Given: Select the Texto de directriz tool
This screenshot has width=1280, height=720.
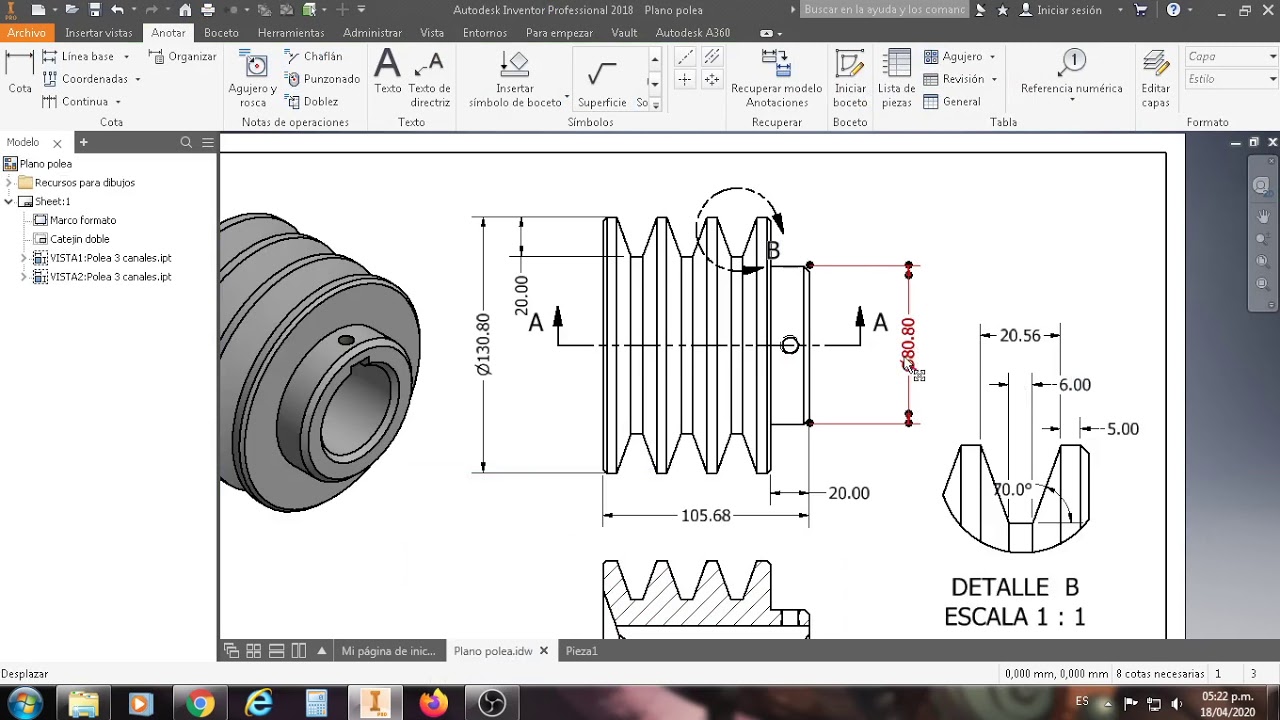Looking at the screenshot, I should (x=430, y=79).
